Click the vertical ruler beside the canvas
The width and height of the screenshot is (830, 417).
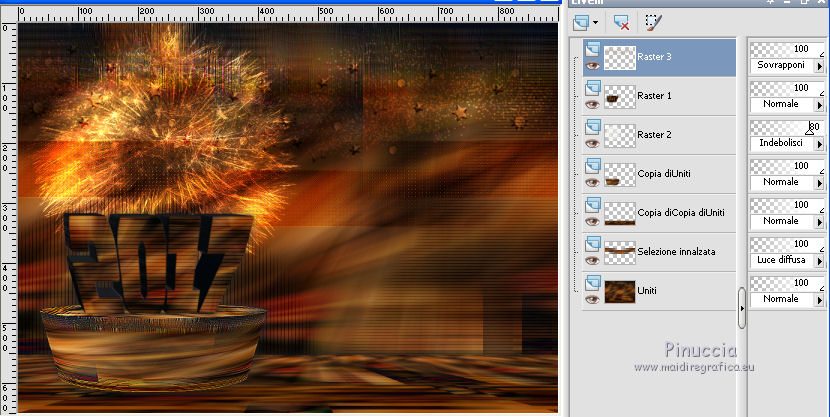click(x=8, y=217)
